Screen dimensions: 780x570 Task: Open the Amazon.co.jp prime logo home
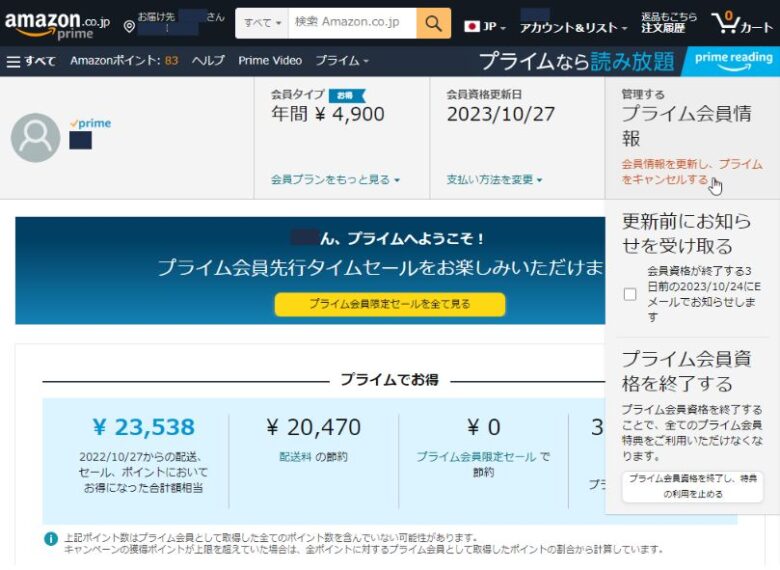coord(56,25)
